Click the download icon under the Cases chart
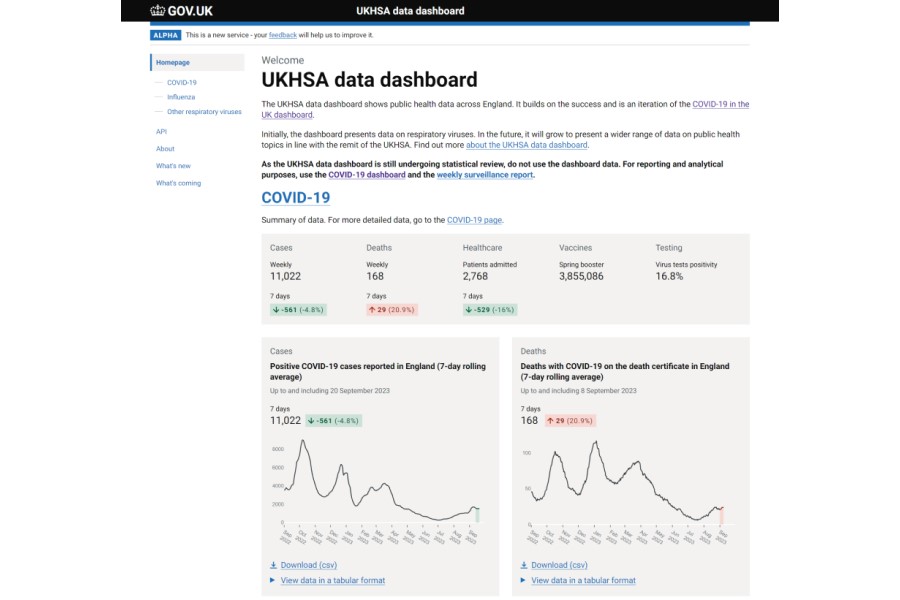This screenshot has height=600, width=900. pyautogui.click(x=273, y=565)
